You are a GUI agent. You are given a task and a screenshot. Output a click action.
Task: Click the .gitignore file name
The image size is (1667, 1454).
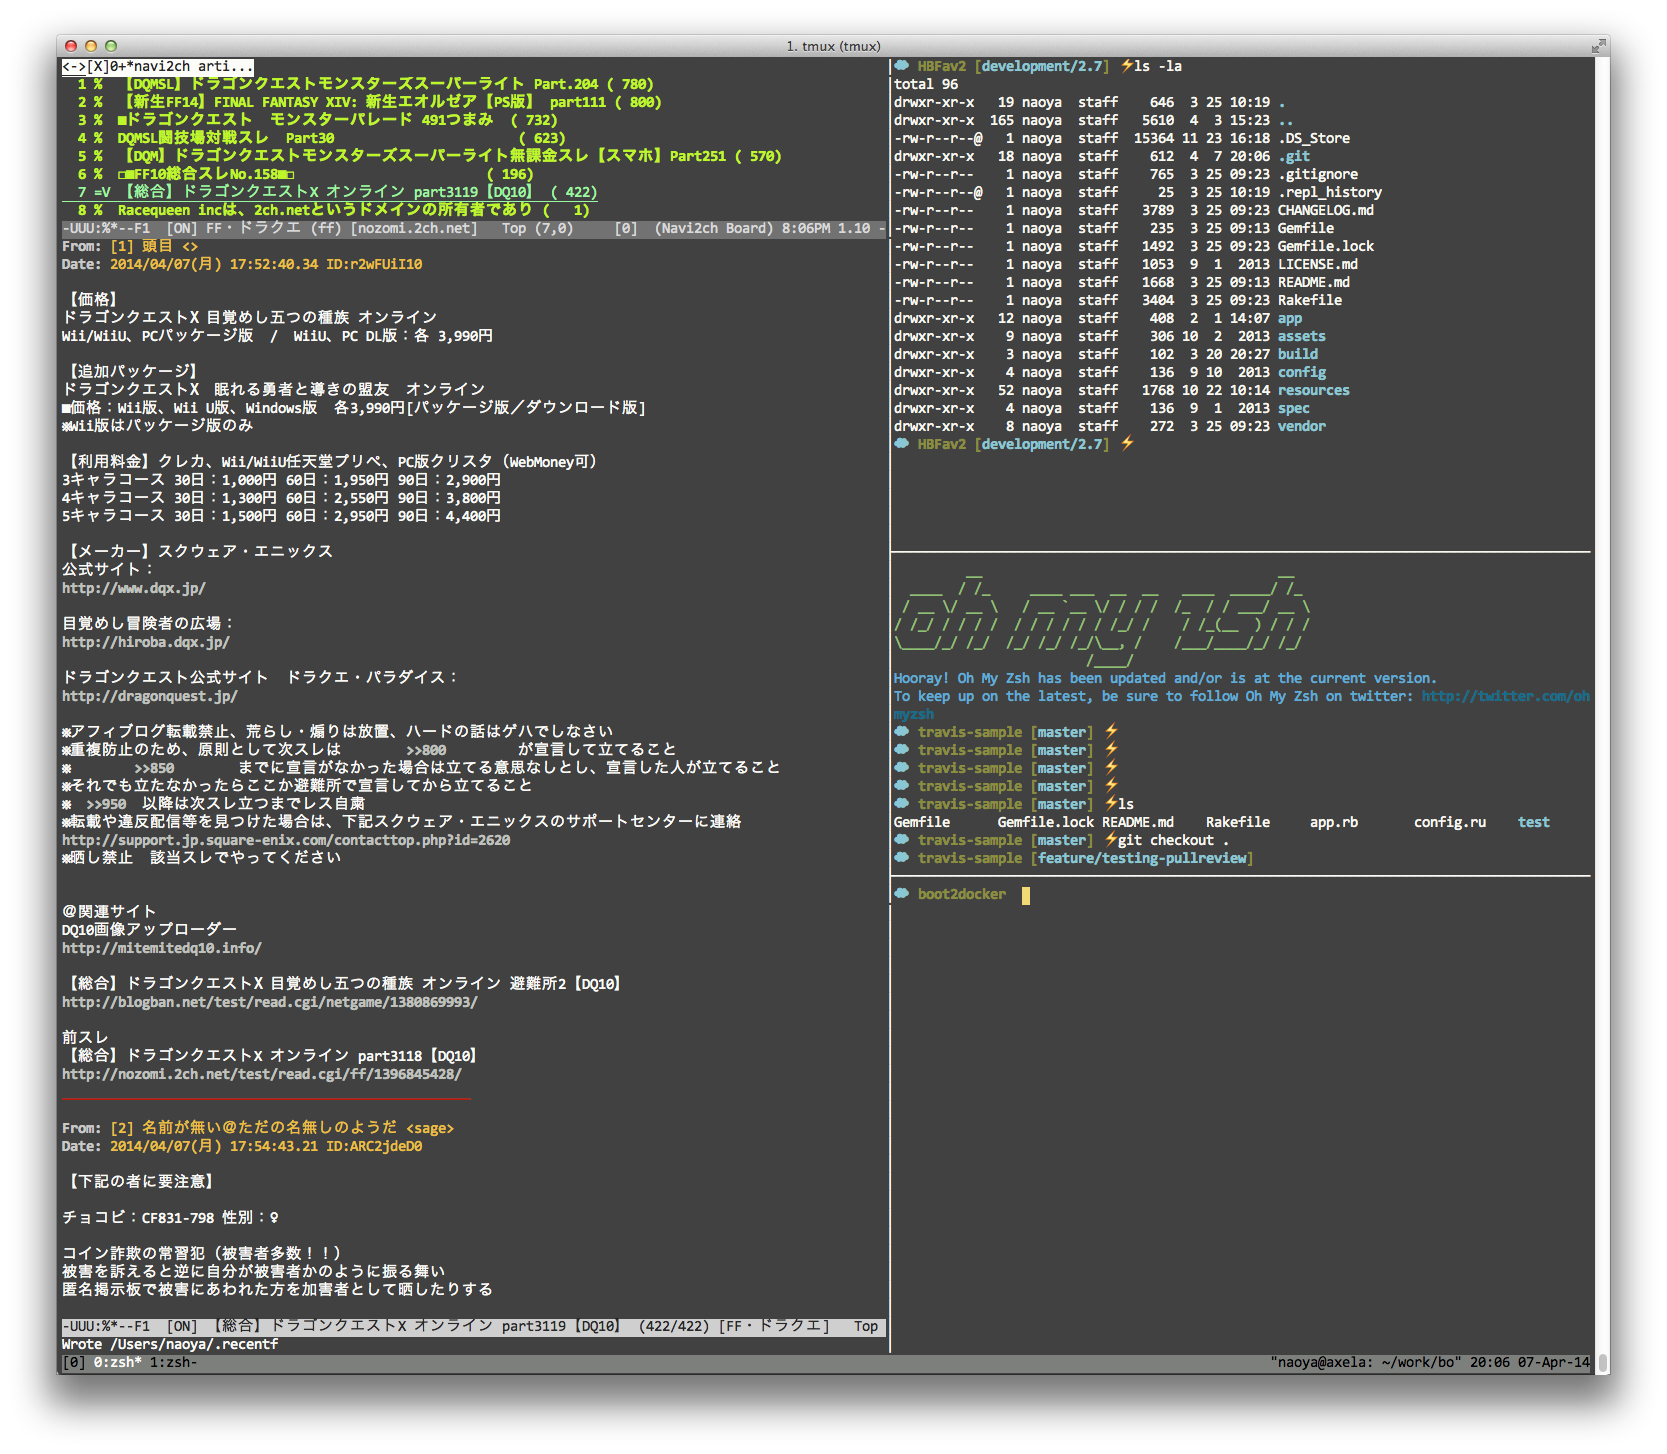pos(1318,174)
